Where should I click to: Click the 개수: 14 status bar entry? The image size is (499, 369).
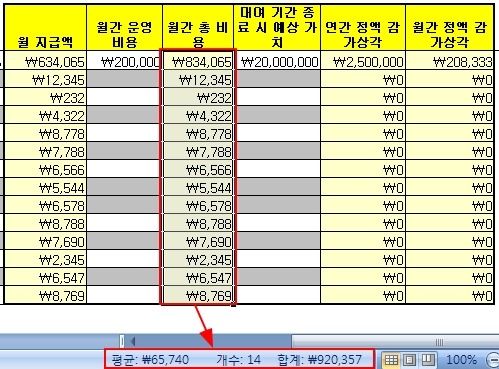(238, 360)
